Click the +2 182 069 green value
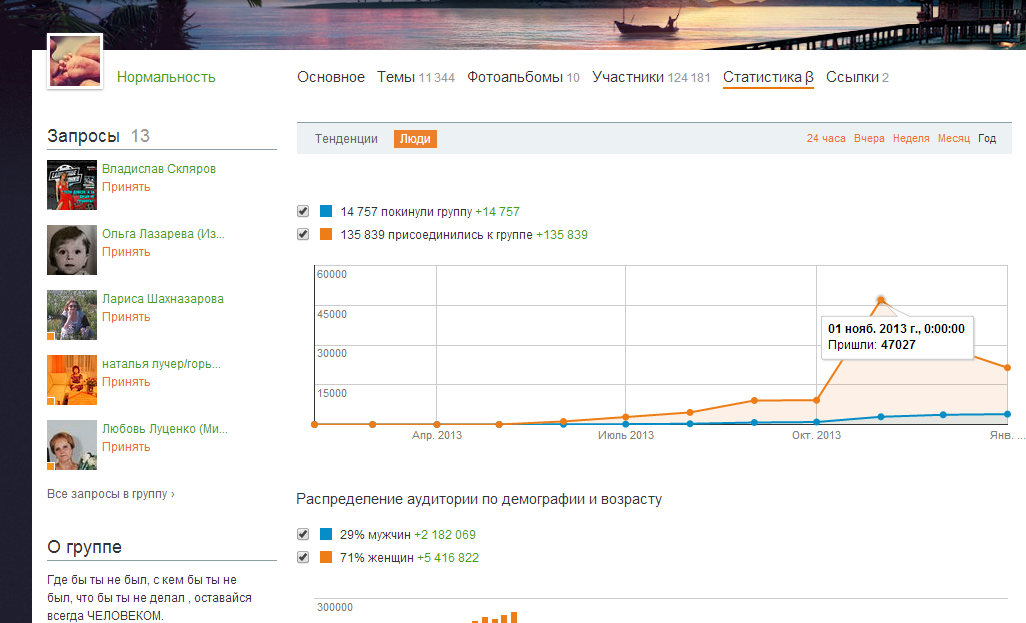Screen dimensions: 1026x623 pyautogui.click(x=445, y=535)
